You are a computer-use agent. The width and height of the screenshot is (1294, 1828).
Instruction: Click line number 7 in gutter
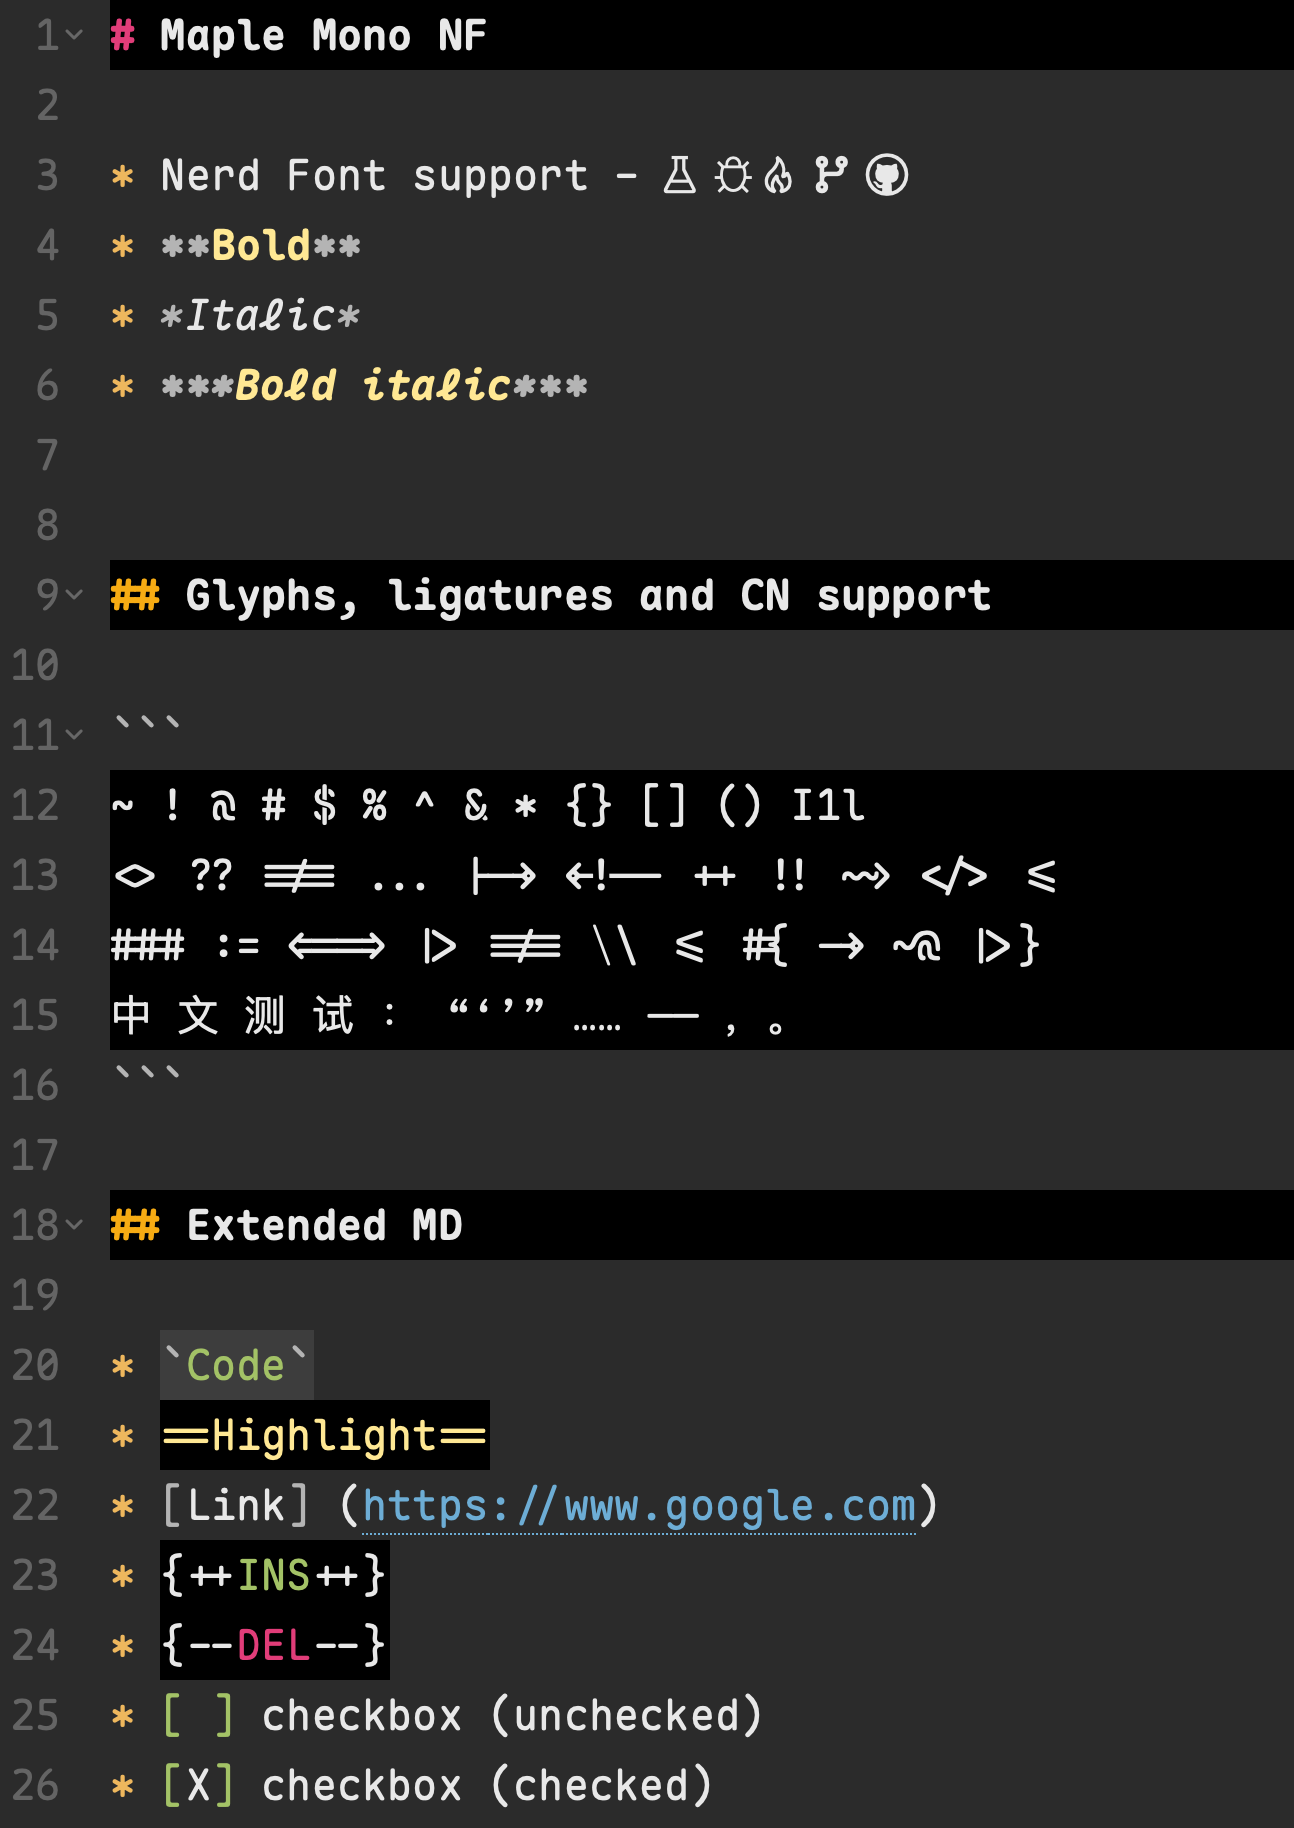point(47,455)
